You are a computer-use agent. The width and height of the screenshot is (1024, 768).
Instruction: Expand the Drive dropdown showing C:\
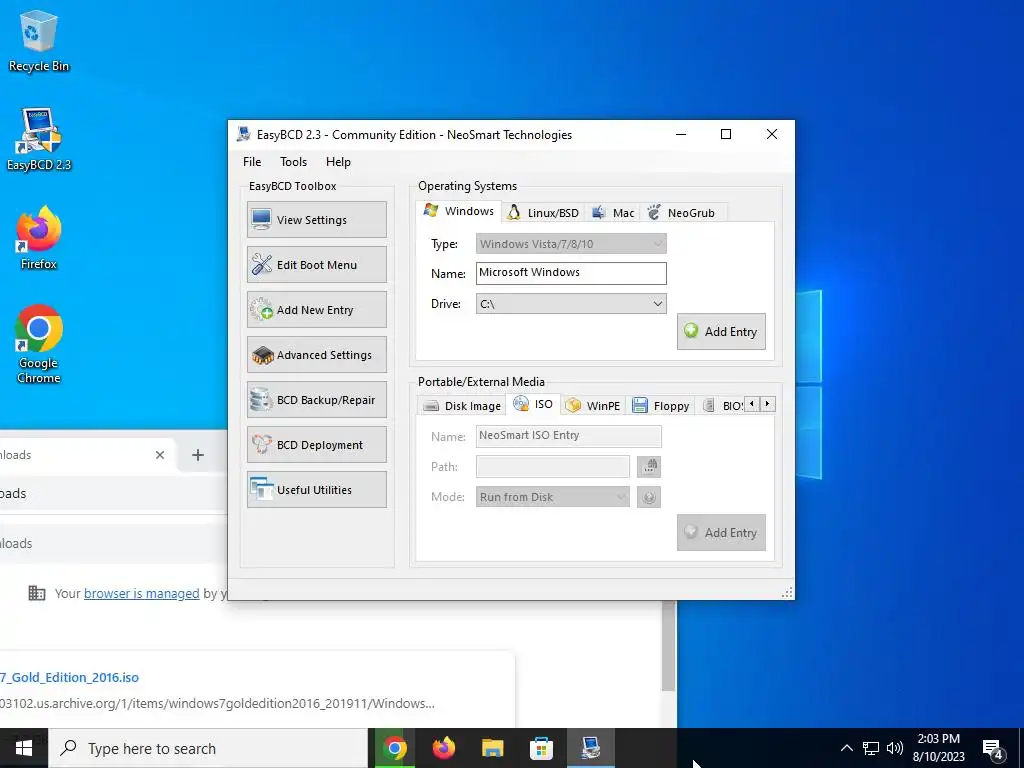[571, 304]
